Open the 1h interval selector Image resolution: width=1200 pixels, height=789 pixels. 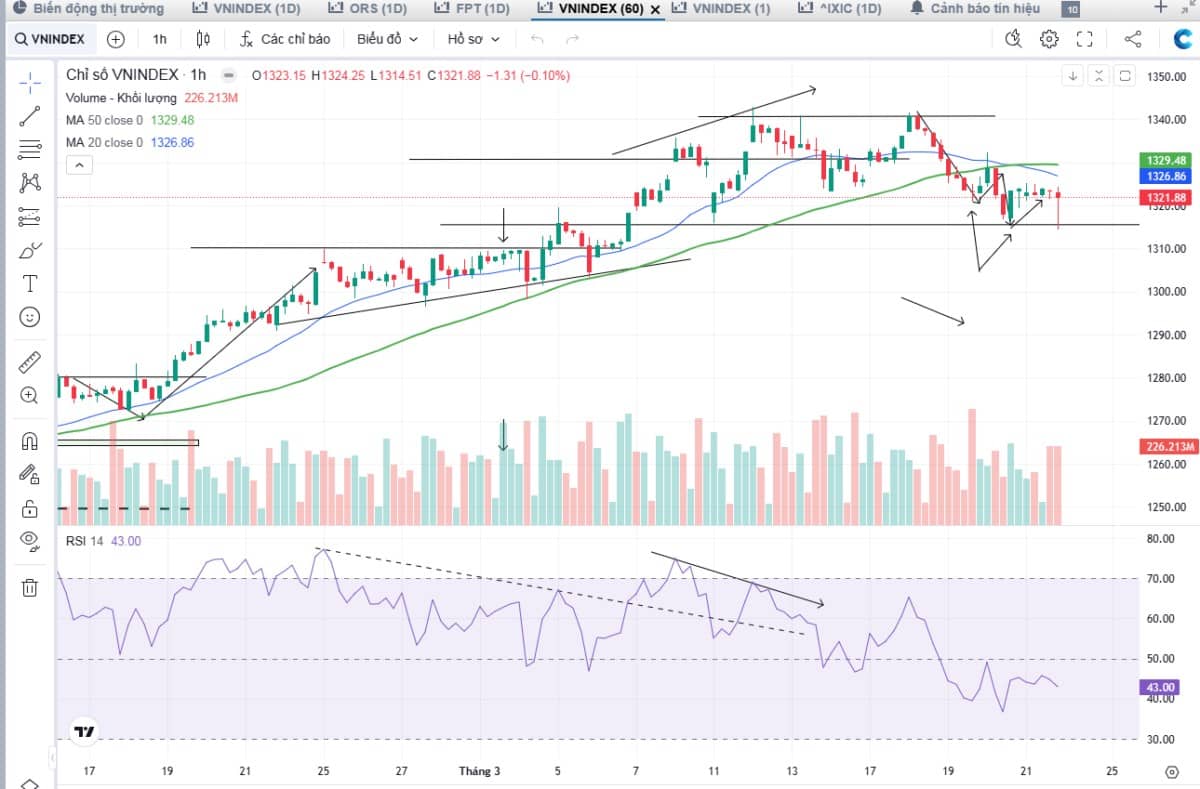[x=160, y=39]
